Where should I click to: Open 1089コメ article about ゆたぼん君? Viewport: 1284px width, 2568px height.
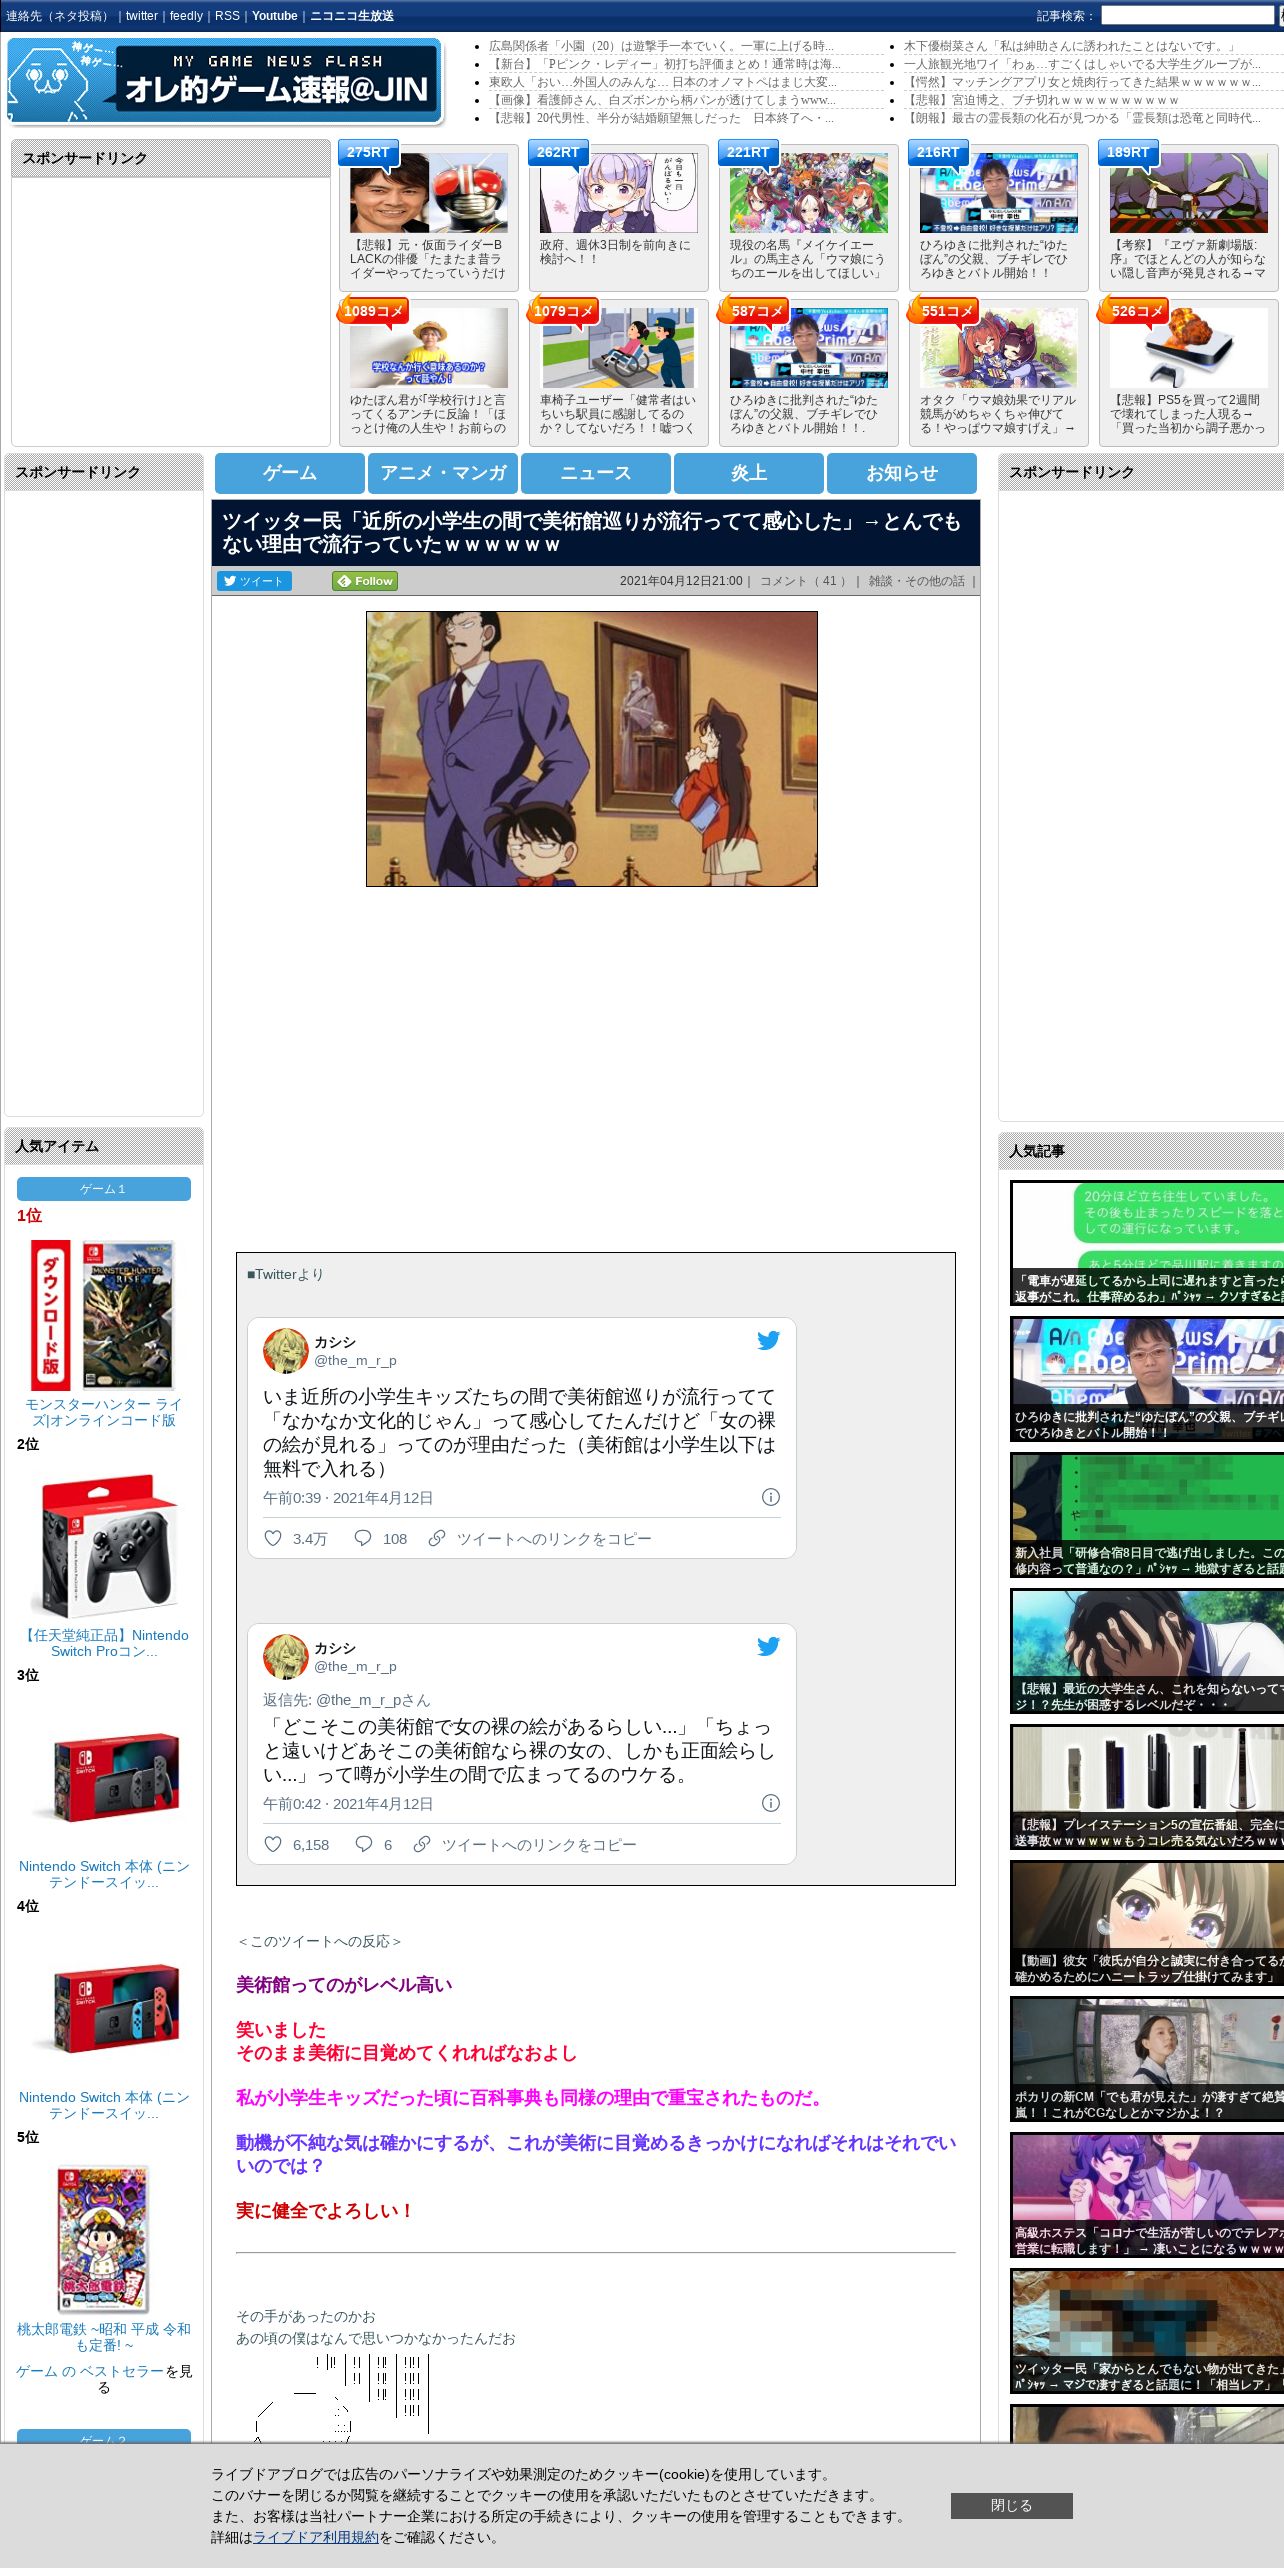(428, 372)
